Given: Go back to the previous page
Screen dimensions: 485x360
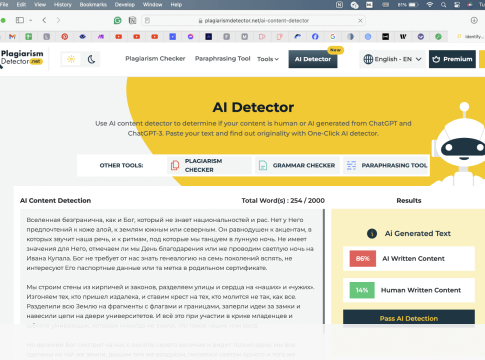Looking at the screenshot, I should click(44, 20).
